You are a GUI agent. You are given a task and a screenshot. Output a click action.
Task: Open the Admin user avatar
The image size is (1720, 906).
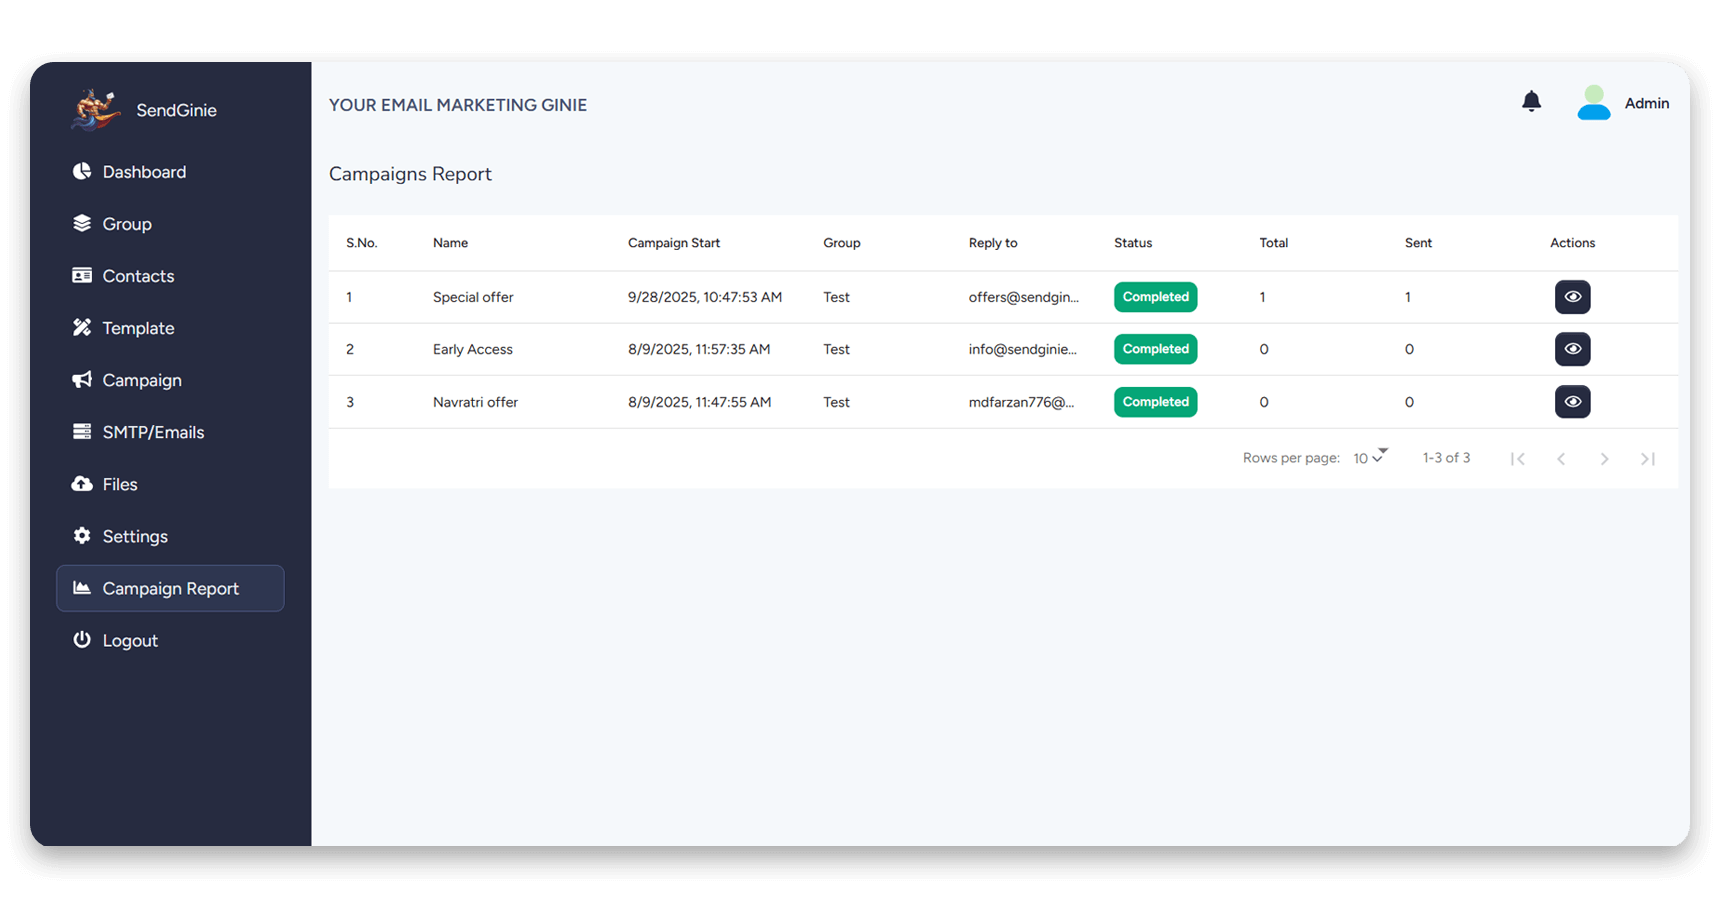(x=1593, y=103)
